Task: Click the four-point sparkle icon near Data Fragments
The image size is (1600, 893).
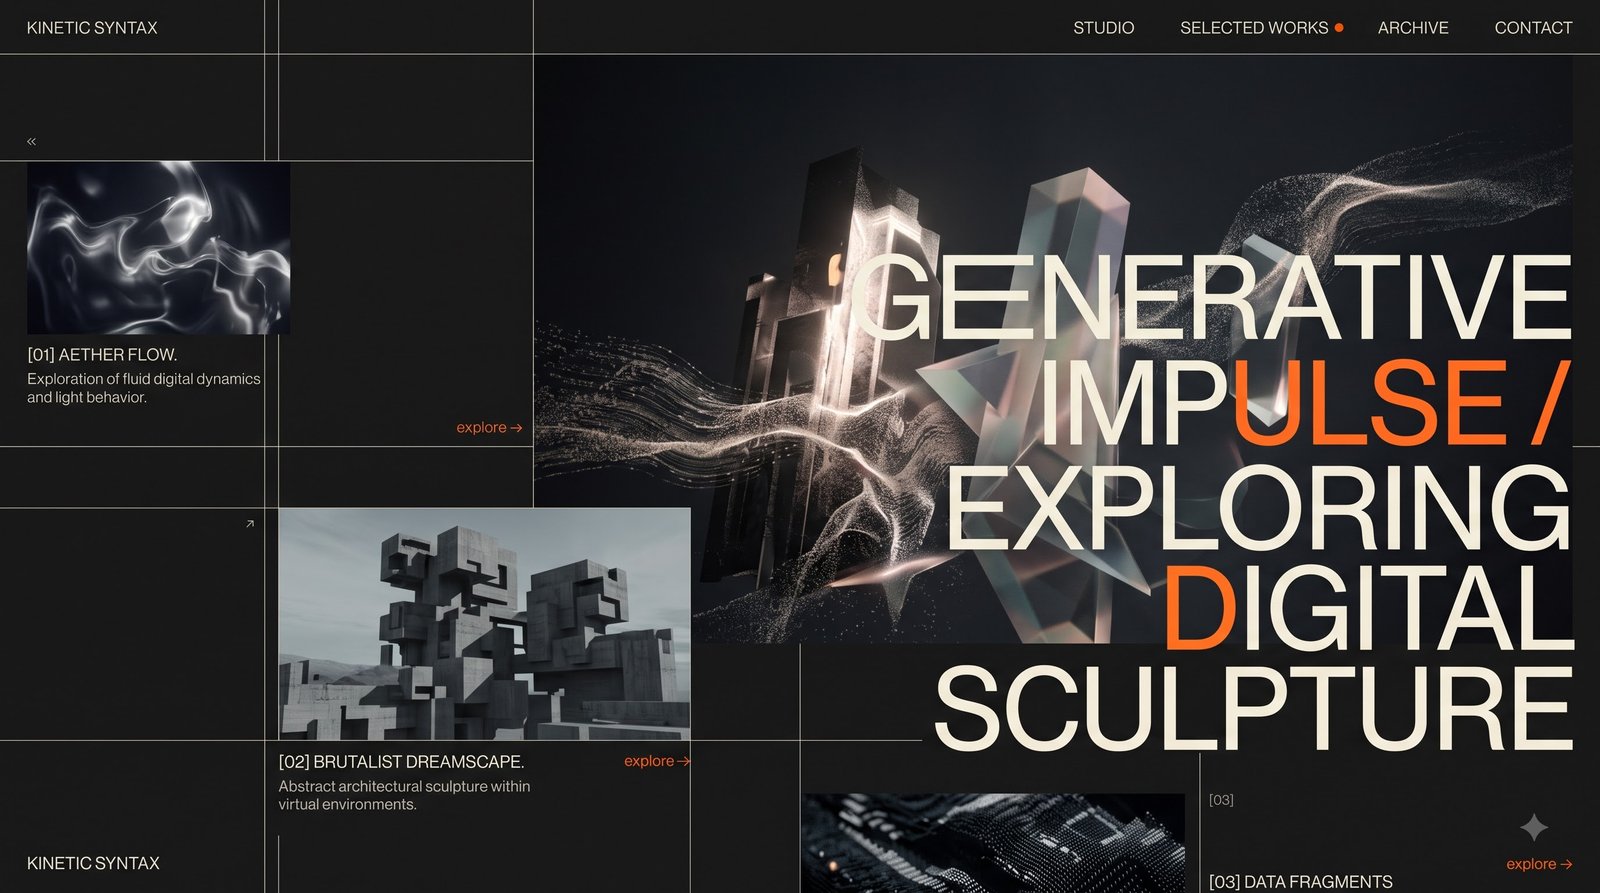Action: click(x=1534, y=827)
